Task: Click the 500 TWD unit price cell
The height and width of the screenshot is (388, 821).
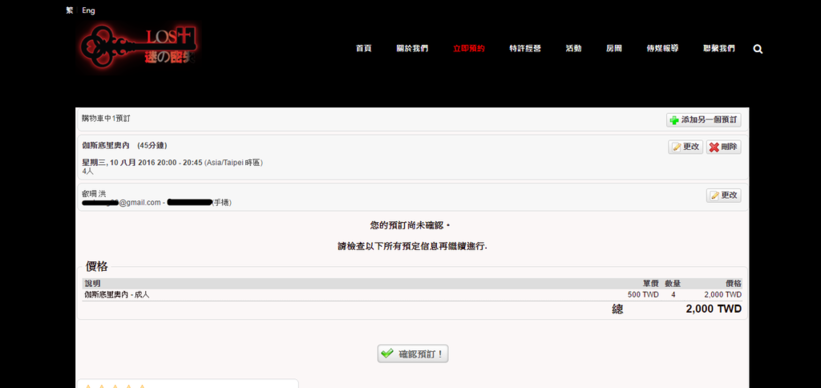Action: [x=643, y=295]
